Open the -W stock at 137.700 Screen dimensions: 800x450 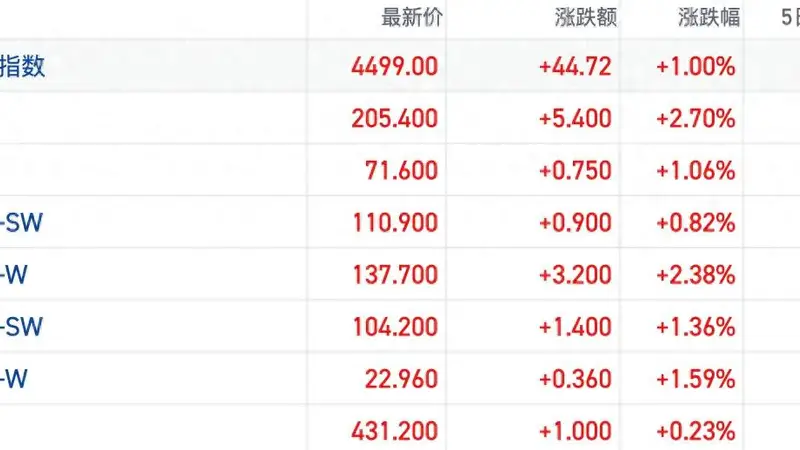14,275
